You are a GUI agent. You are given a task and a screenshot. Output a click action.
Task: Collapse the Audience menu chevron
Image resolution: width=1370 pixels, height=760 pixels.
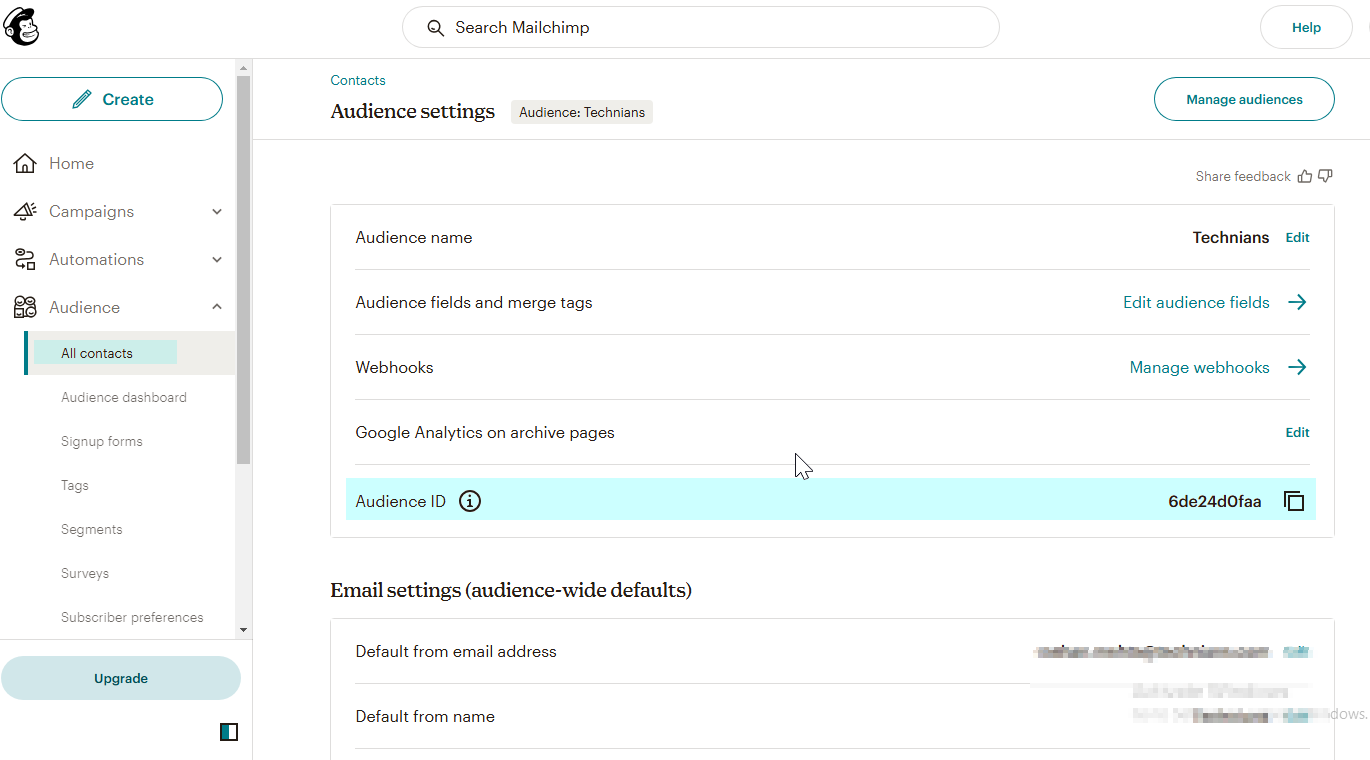[x=217, y=307]
